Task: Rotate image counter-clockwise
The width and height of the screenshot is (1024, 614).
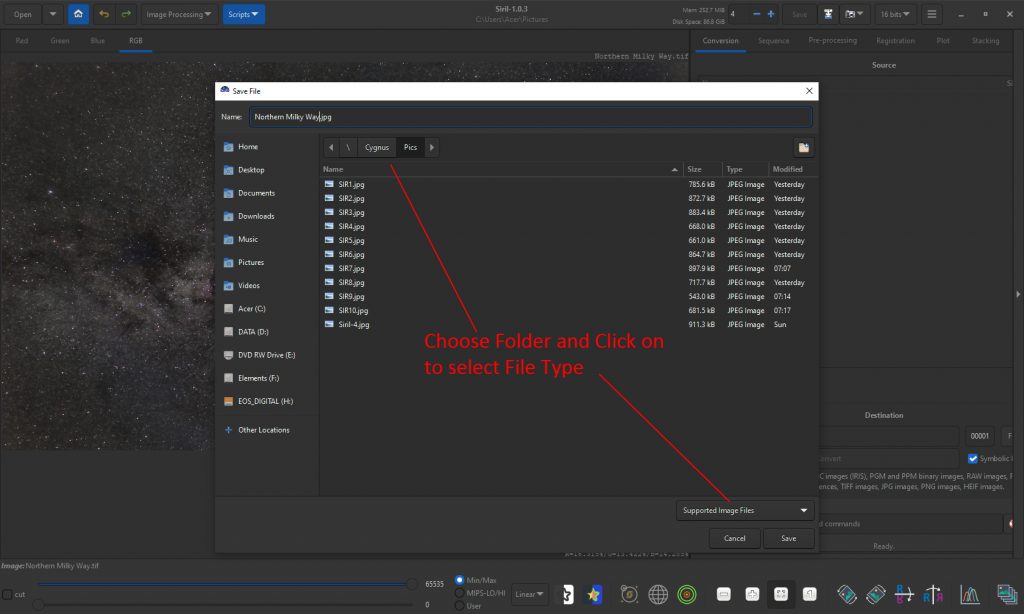Action: 847,594
